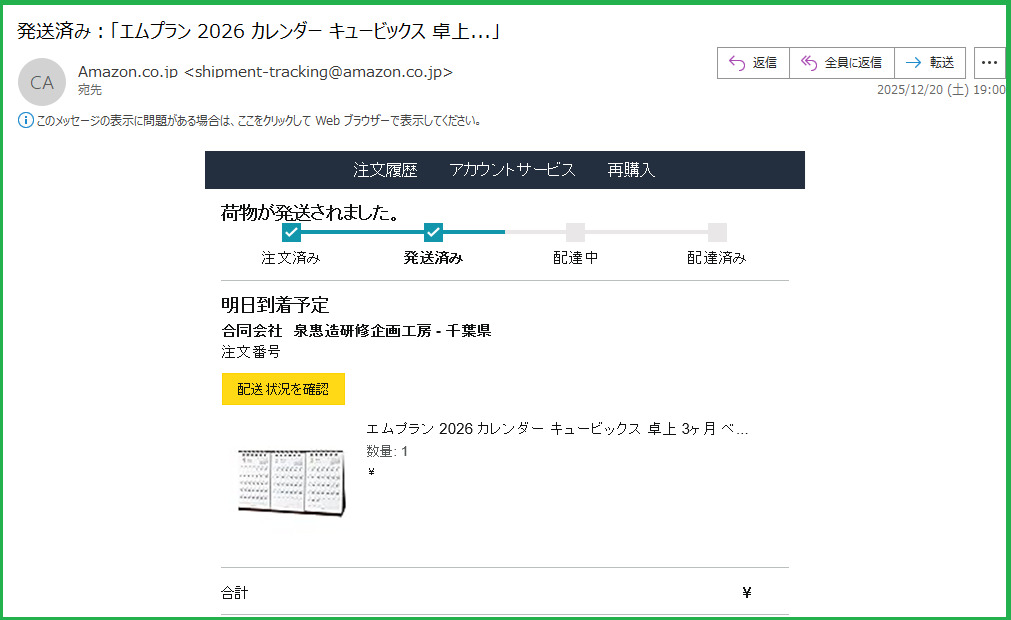Open message in web browser notice link
1011x620 pixels.
pyautogui.click(x=260, y=121)
